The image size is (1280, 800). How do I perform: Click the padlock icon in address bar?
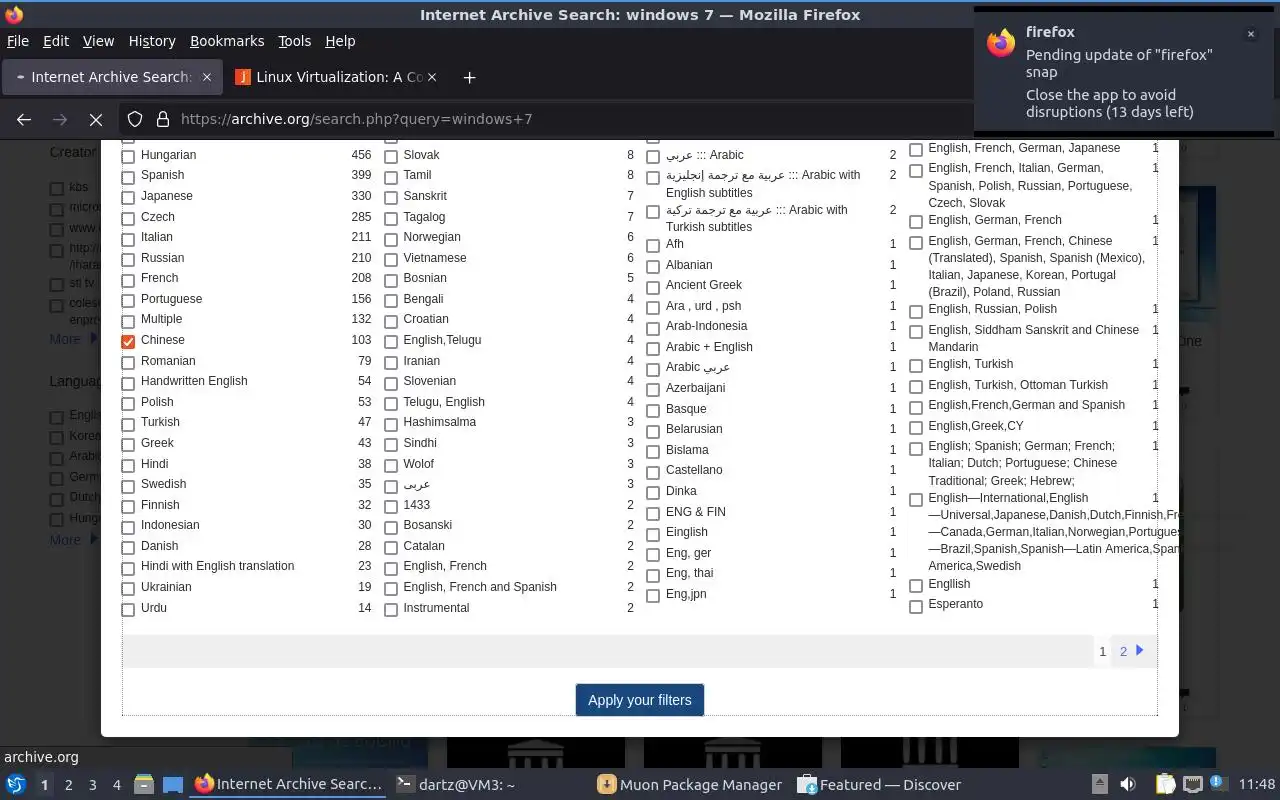(162, 119)
